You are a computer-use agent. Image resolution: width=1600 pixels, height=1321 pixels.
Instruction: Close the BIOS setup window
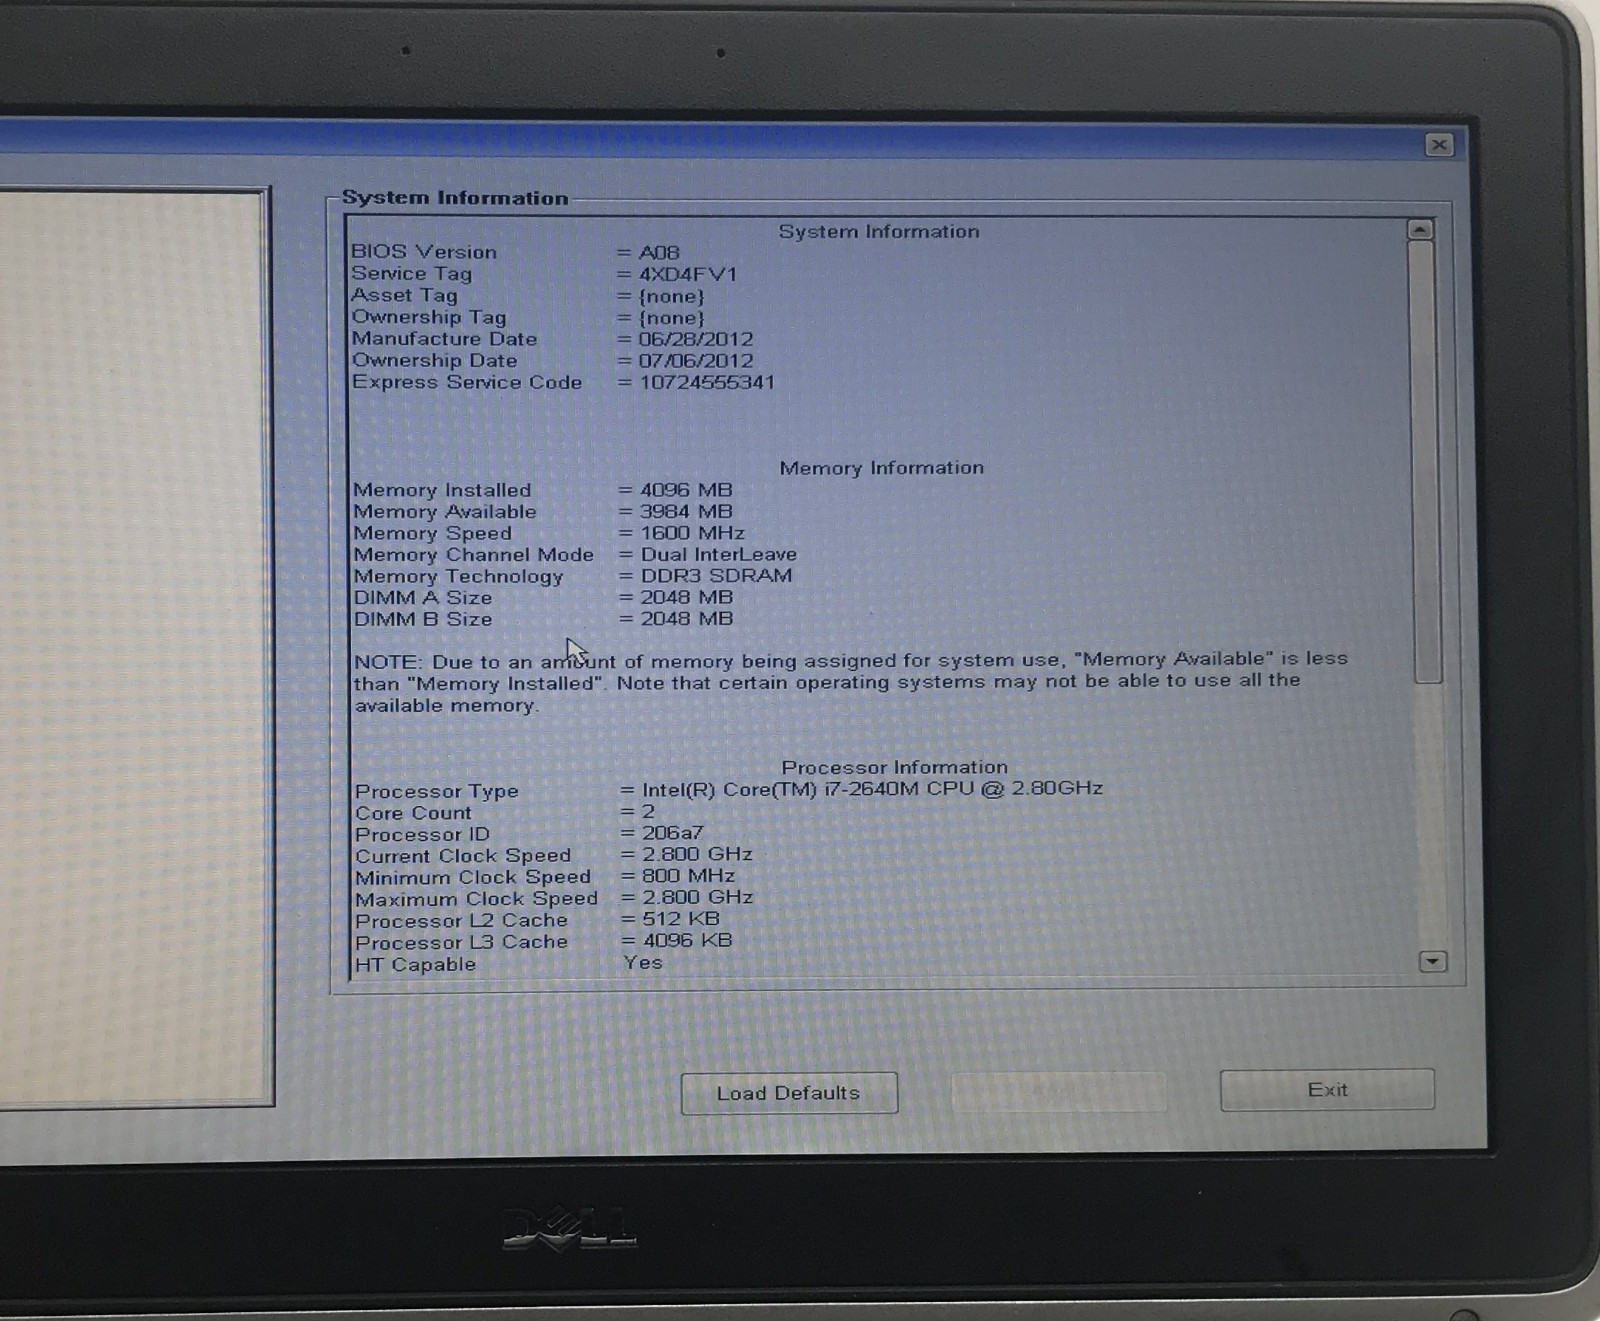1439,145
